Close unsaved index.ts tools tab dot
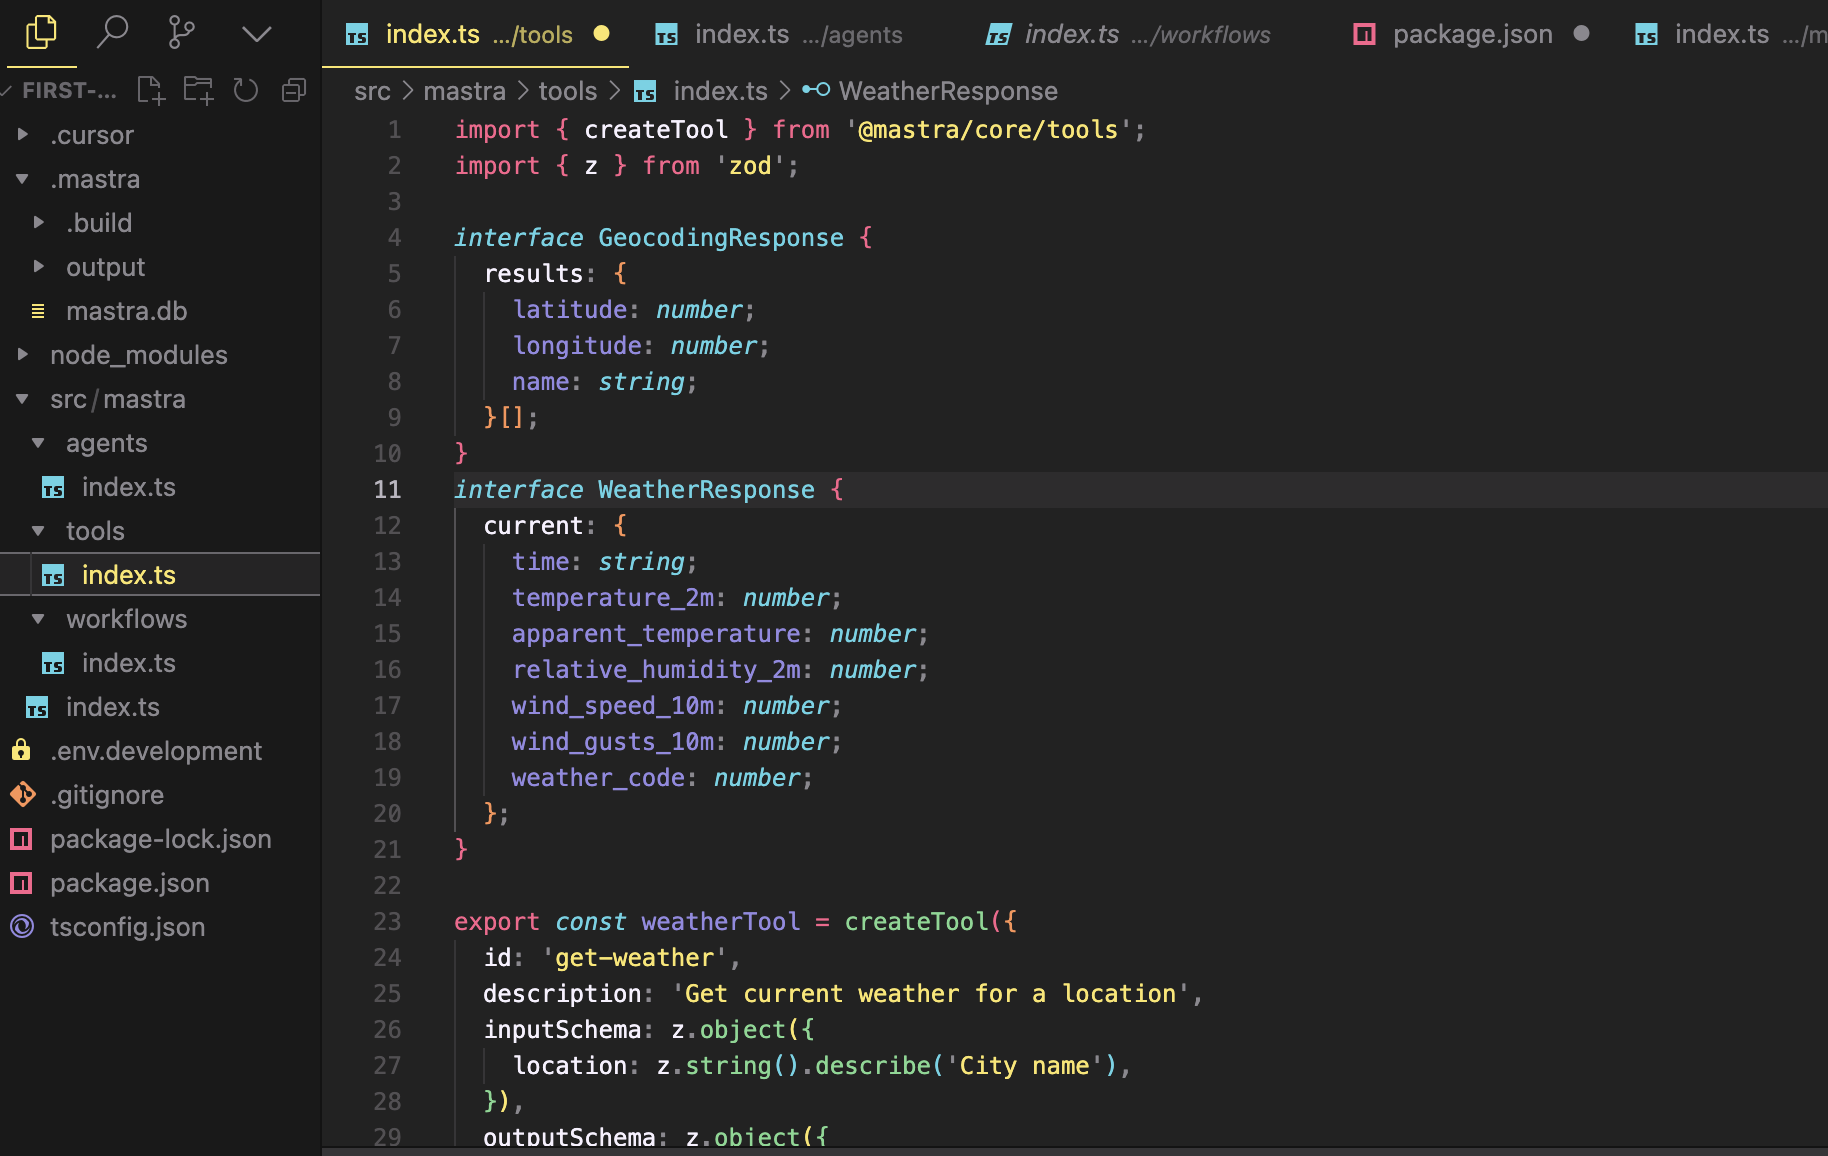The width and height of the screenshot is (1828, 1156). point(601,34)
